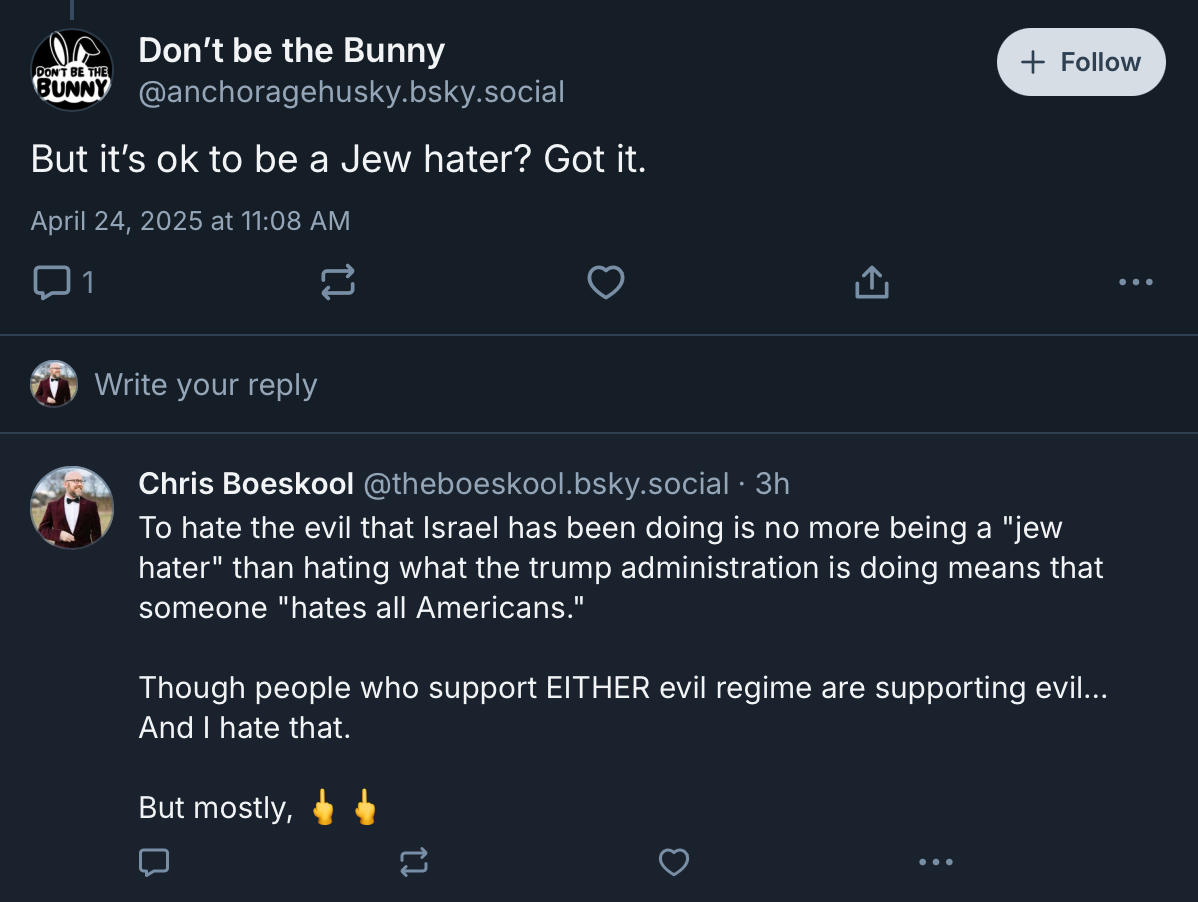The width and height of the screenshot is (1198, 902).
Task: Open the Don't be the Bunny avatar
Action: (72, 70)
